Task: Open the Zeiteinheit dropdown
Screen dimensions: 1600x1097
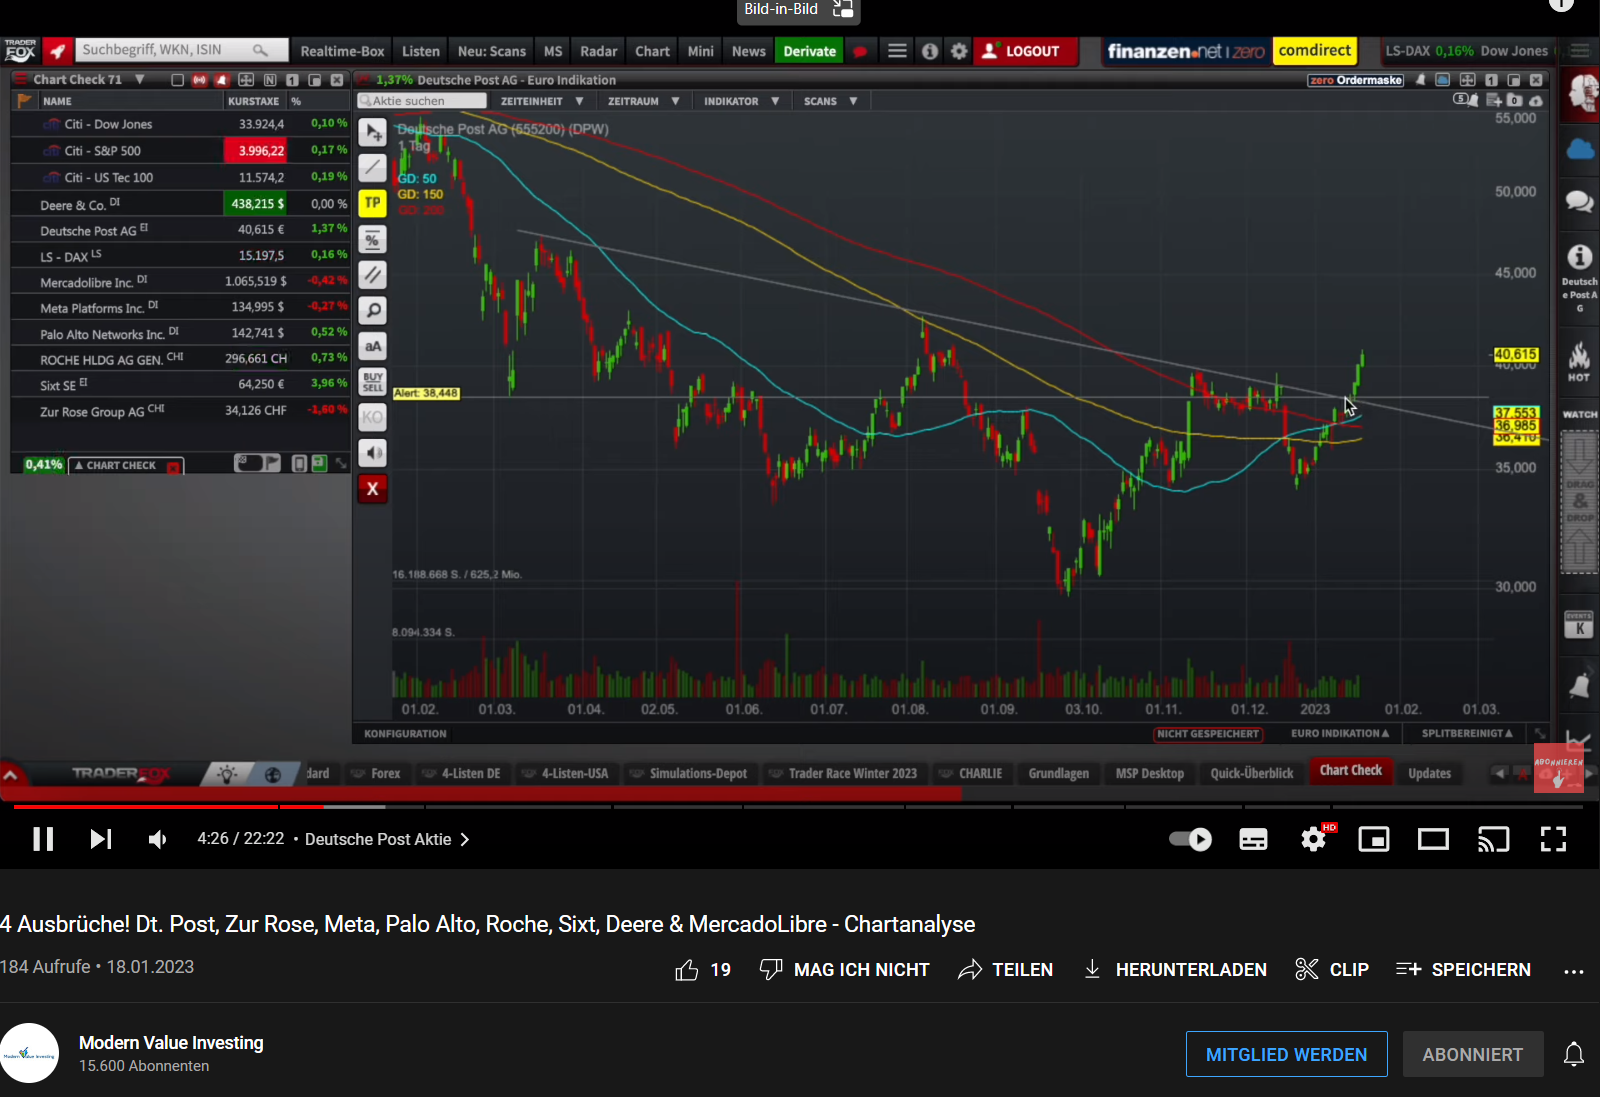Action: pos(541,101)
